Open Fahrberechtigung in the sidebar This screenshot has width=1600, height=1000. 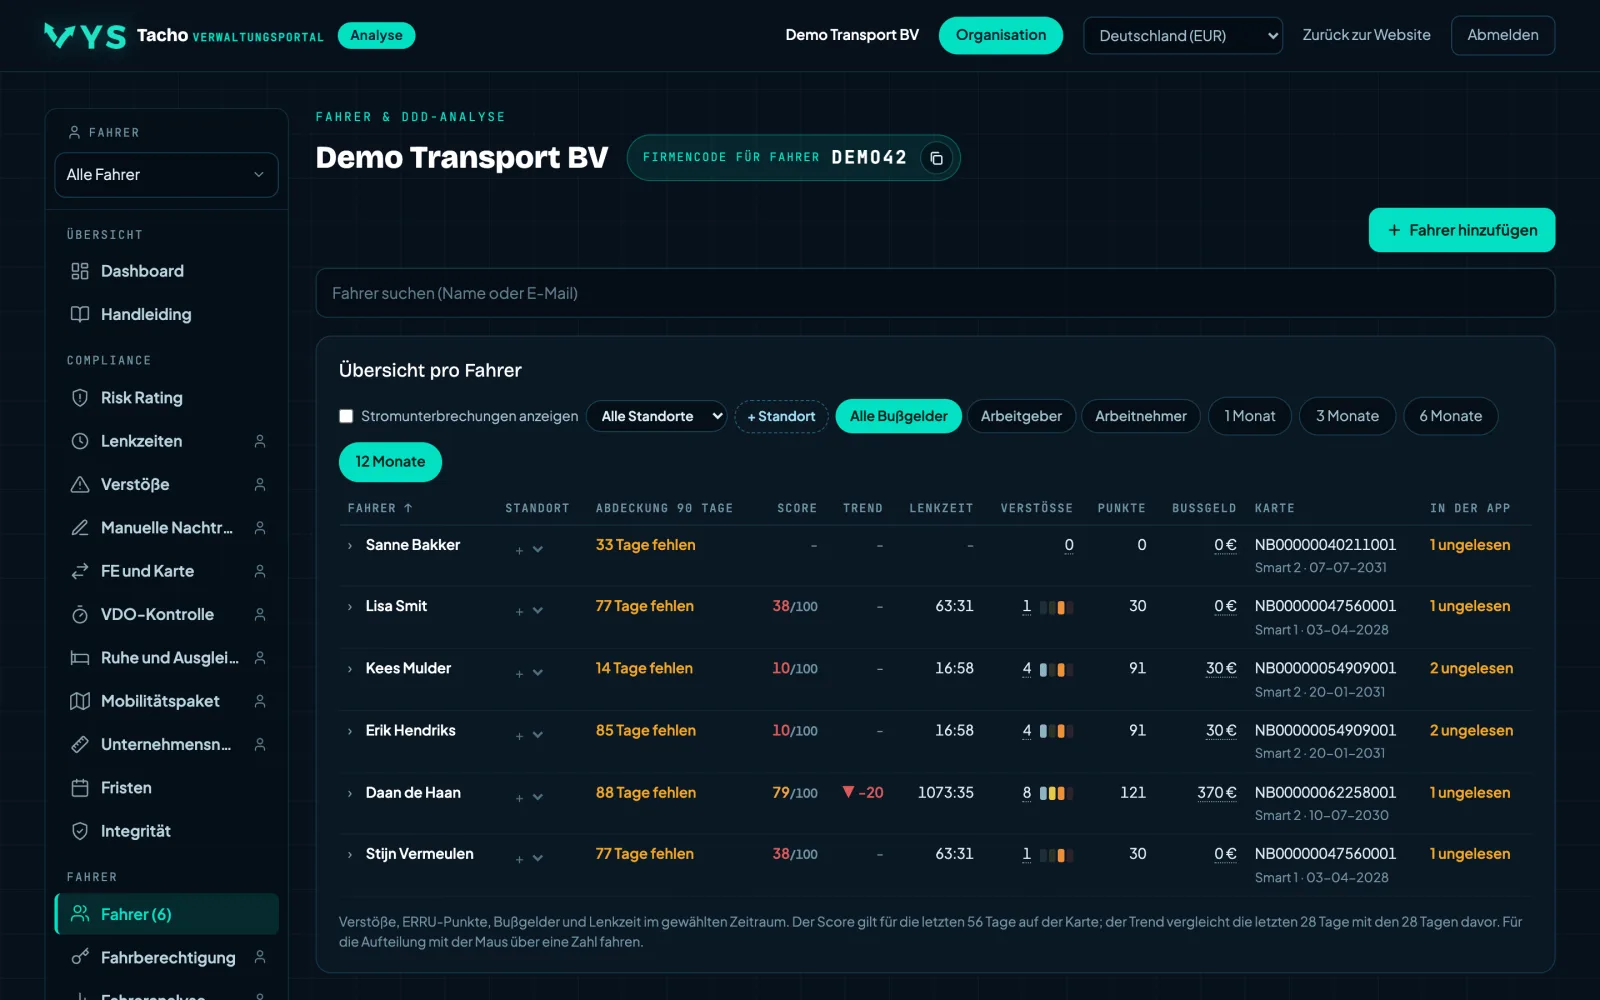(166, 957)
